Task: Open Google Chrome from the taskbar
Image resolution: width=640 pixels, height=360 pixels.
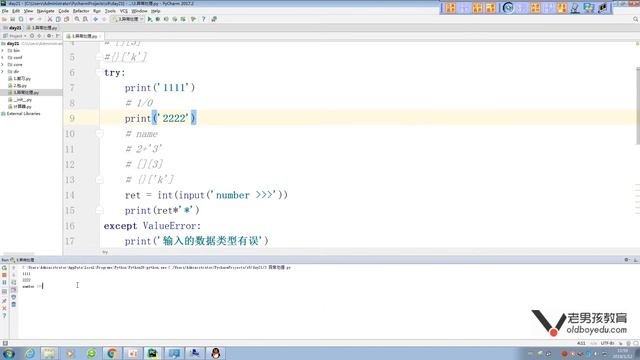Action: click(112, 353)
